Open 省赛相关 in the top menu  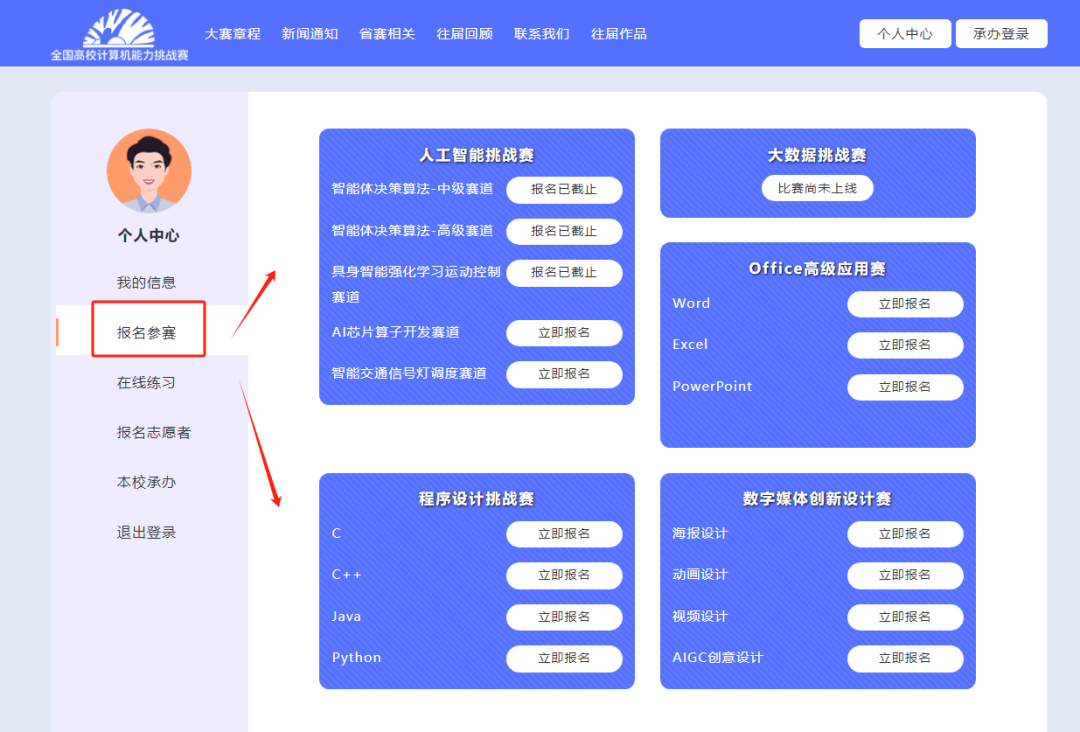coord(387,34)
